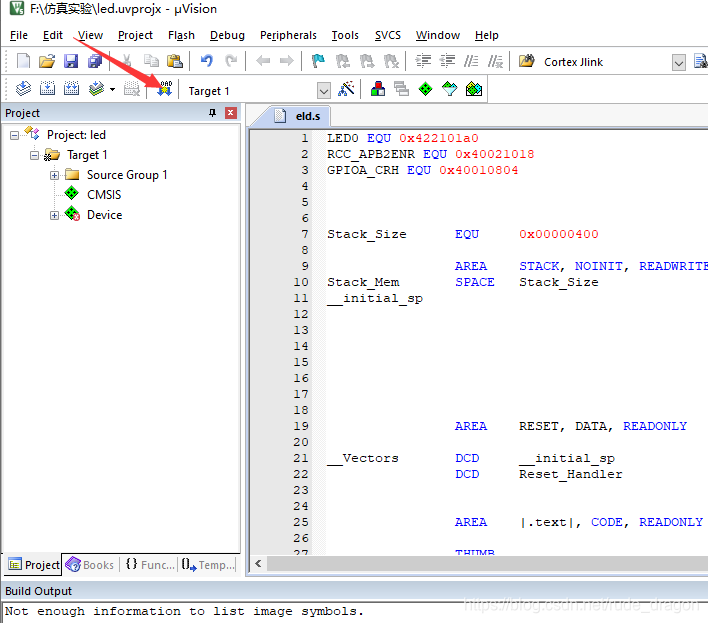Batch build icon

tap(96, 89)
